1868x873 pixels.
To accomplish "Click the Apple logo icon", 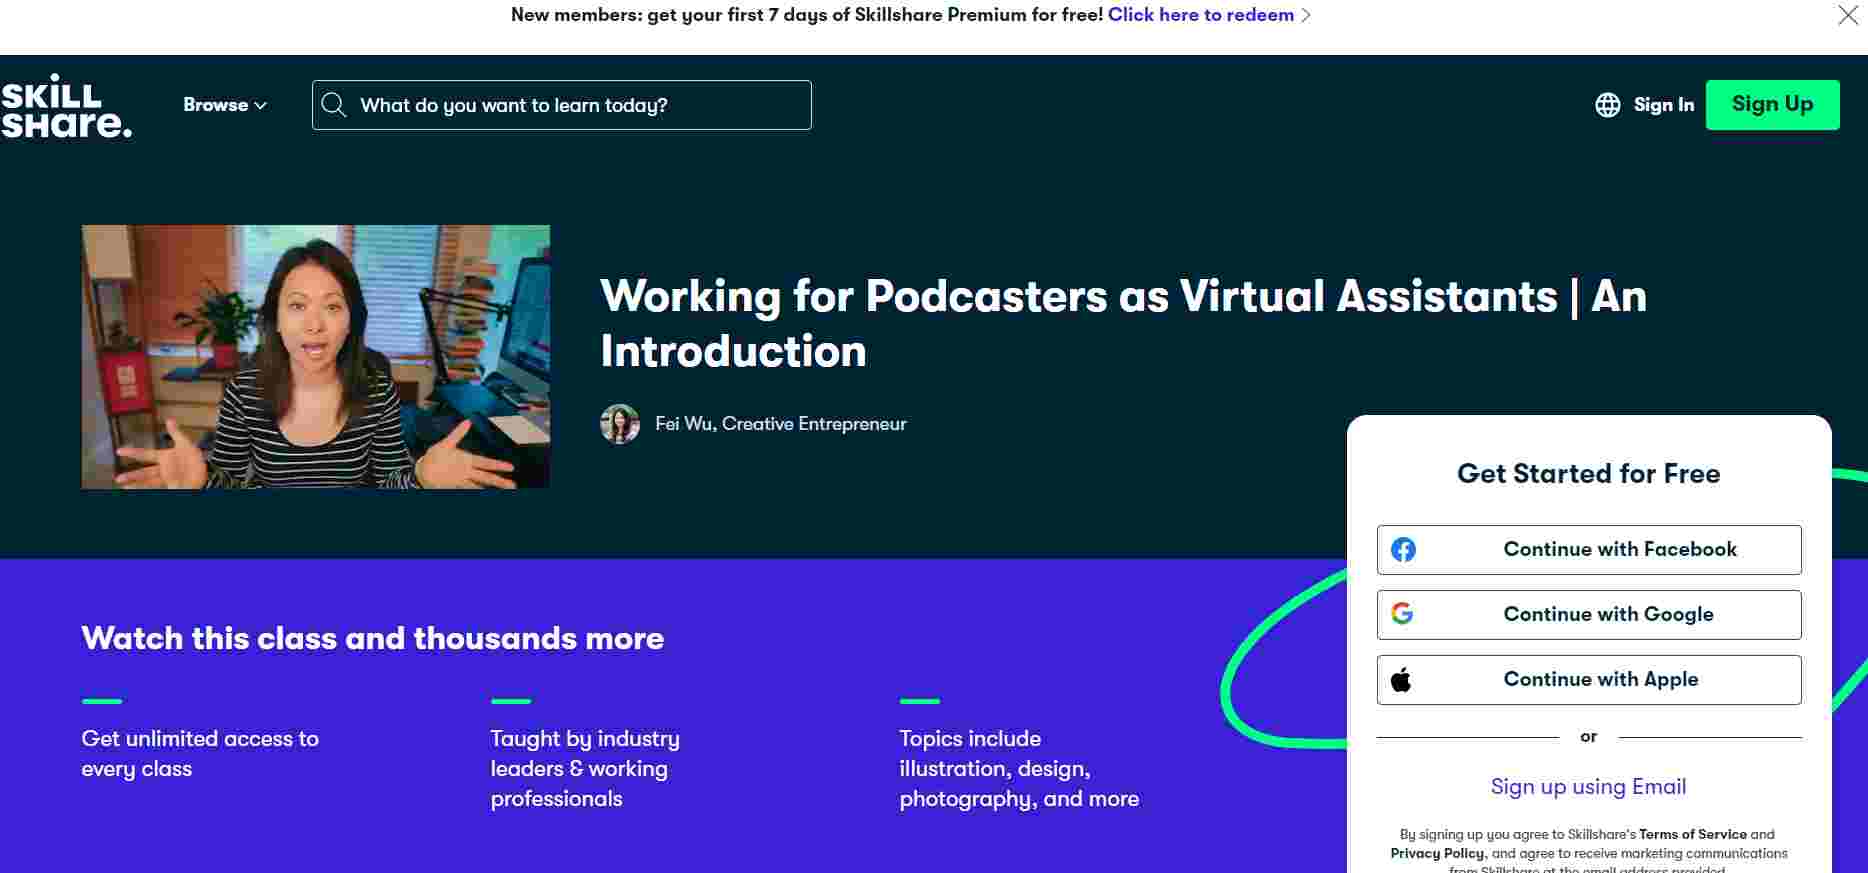I will pyautogui.click(x=1401, y=680).
